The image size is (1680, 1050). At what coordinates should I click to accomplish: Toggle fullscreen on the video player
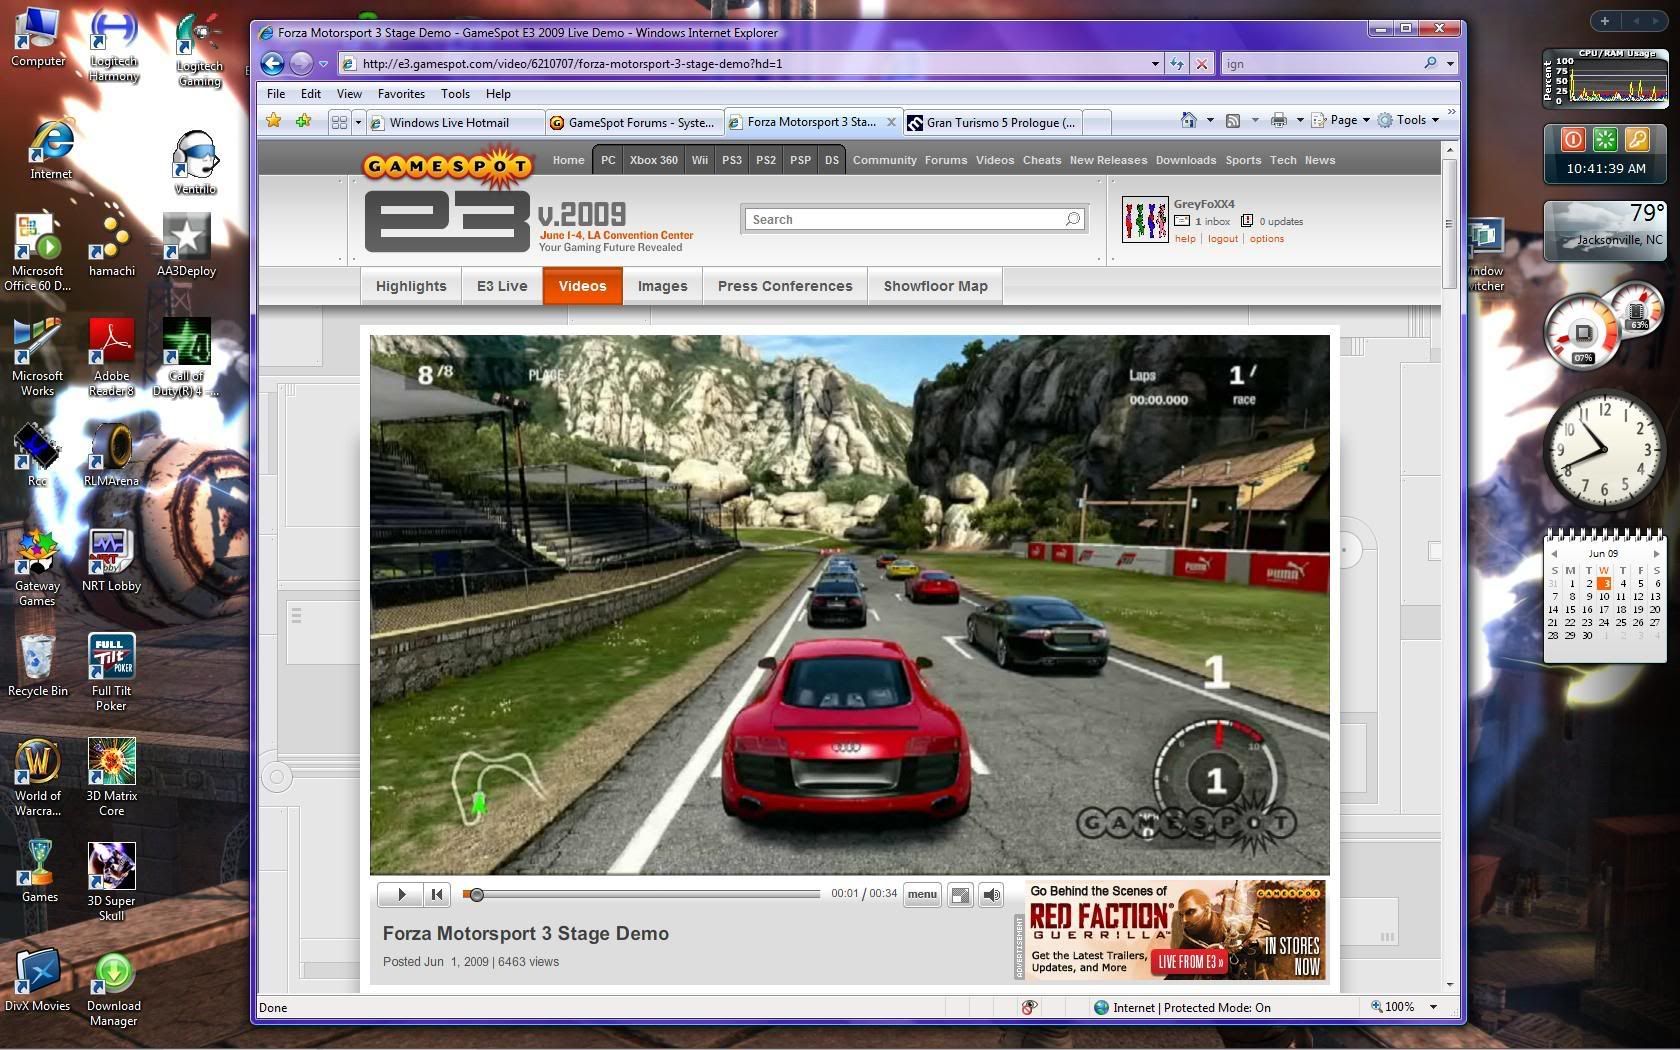point(960,895)
